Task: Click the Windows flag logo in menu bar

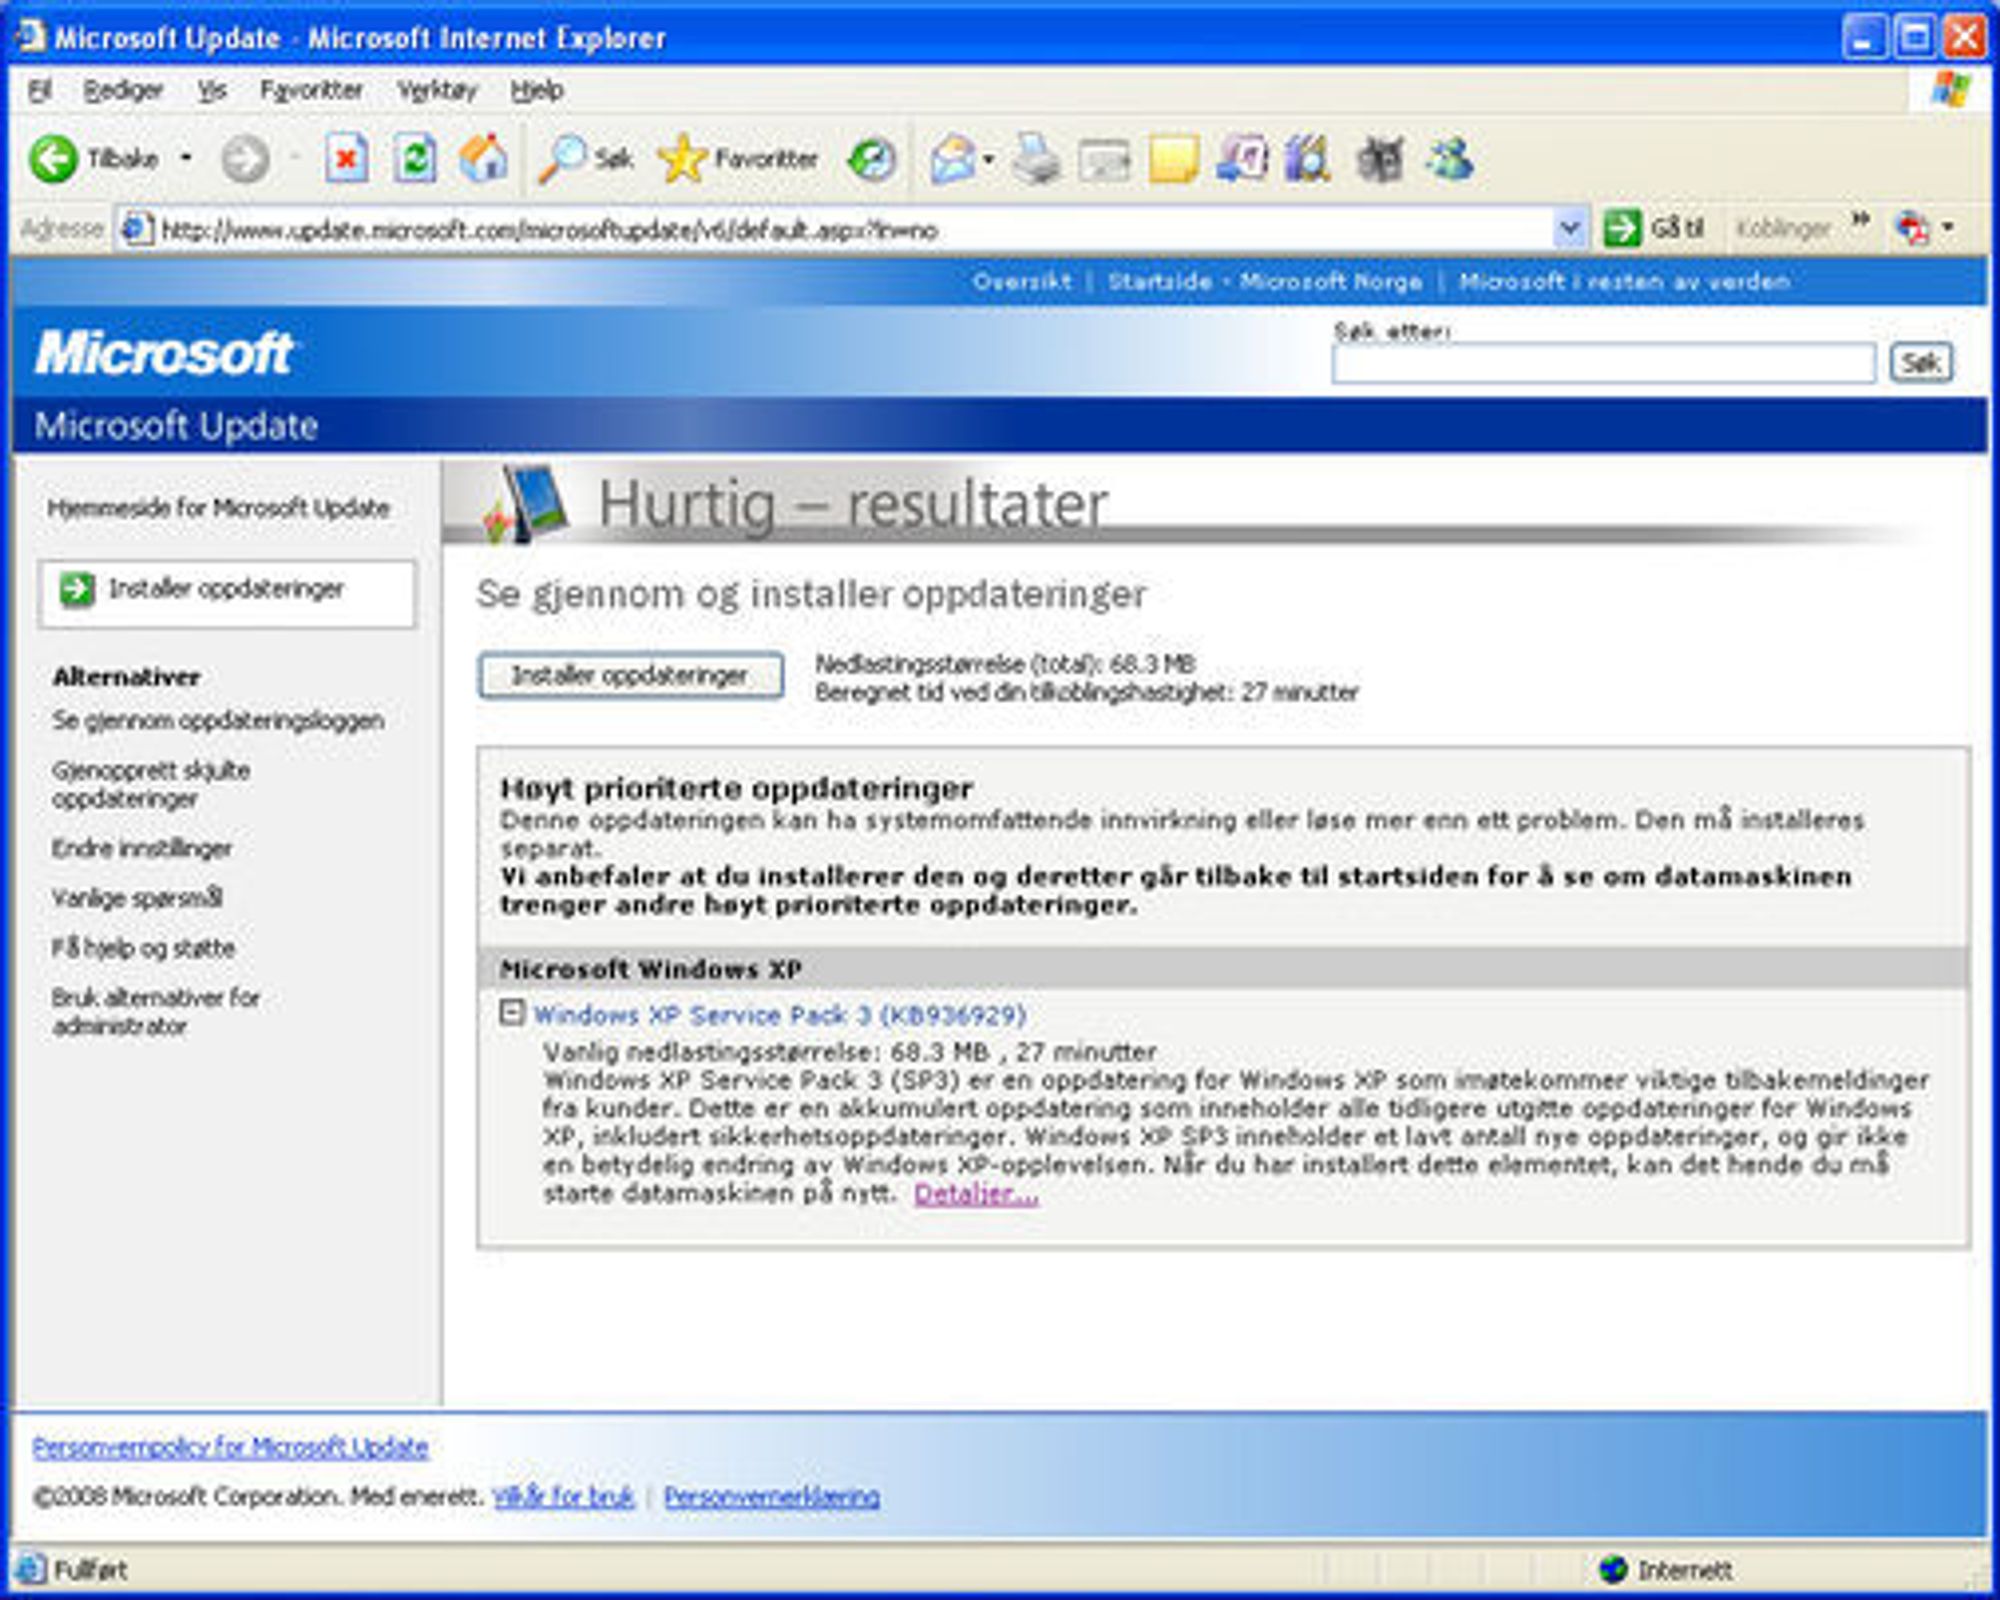Action: point(1952,91)
